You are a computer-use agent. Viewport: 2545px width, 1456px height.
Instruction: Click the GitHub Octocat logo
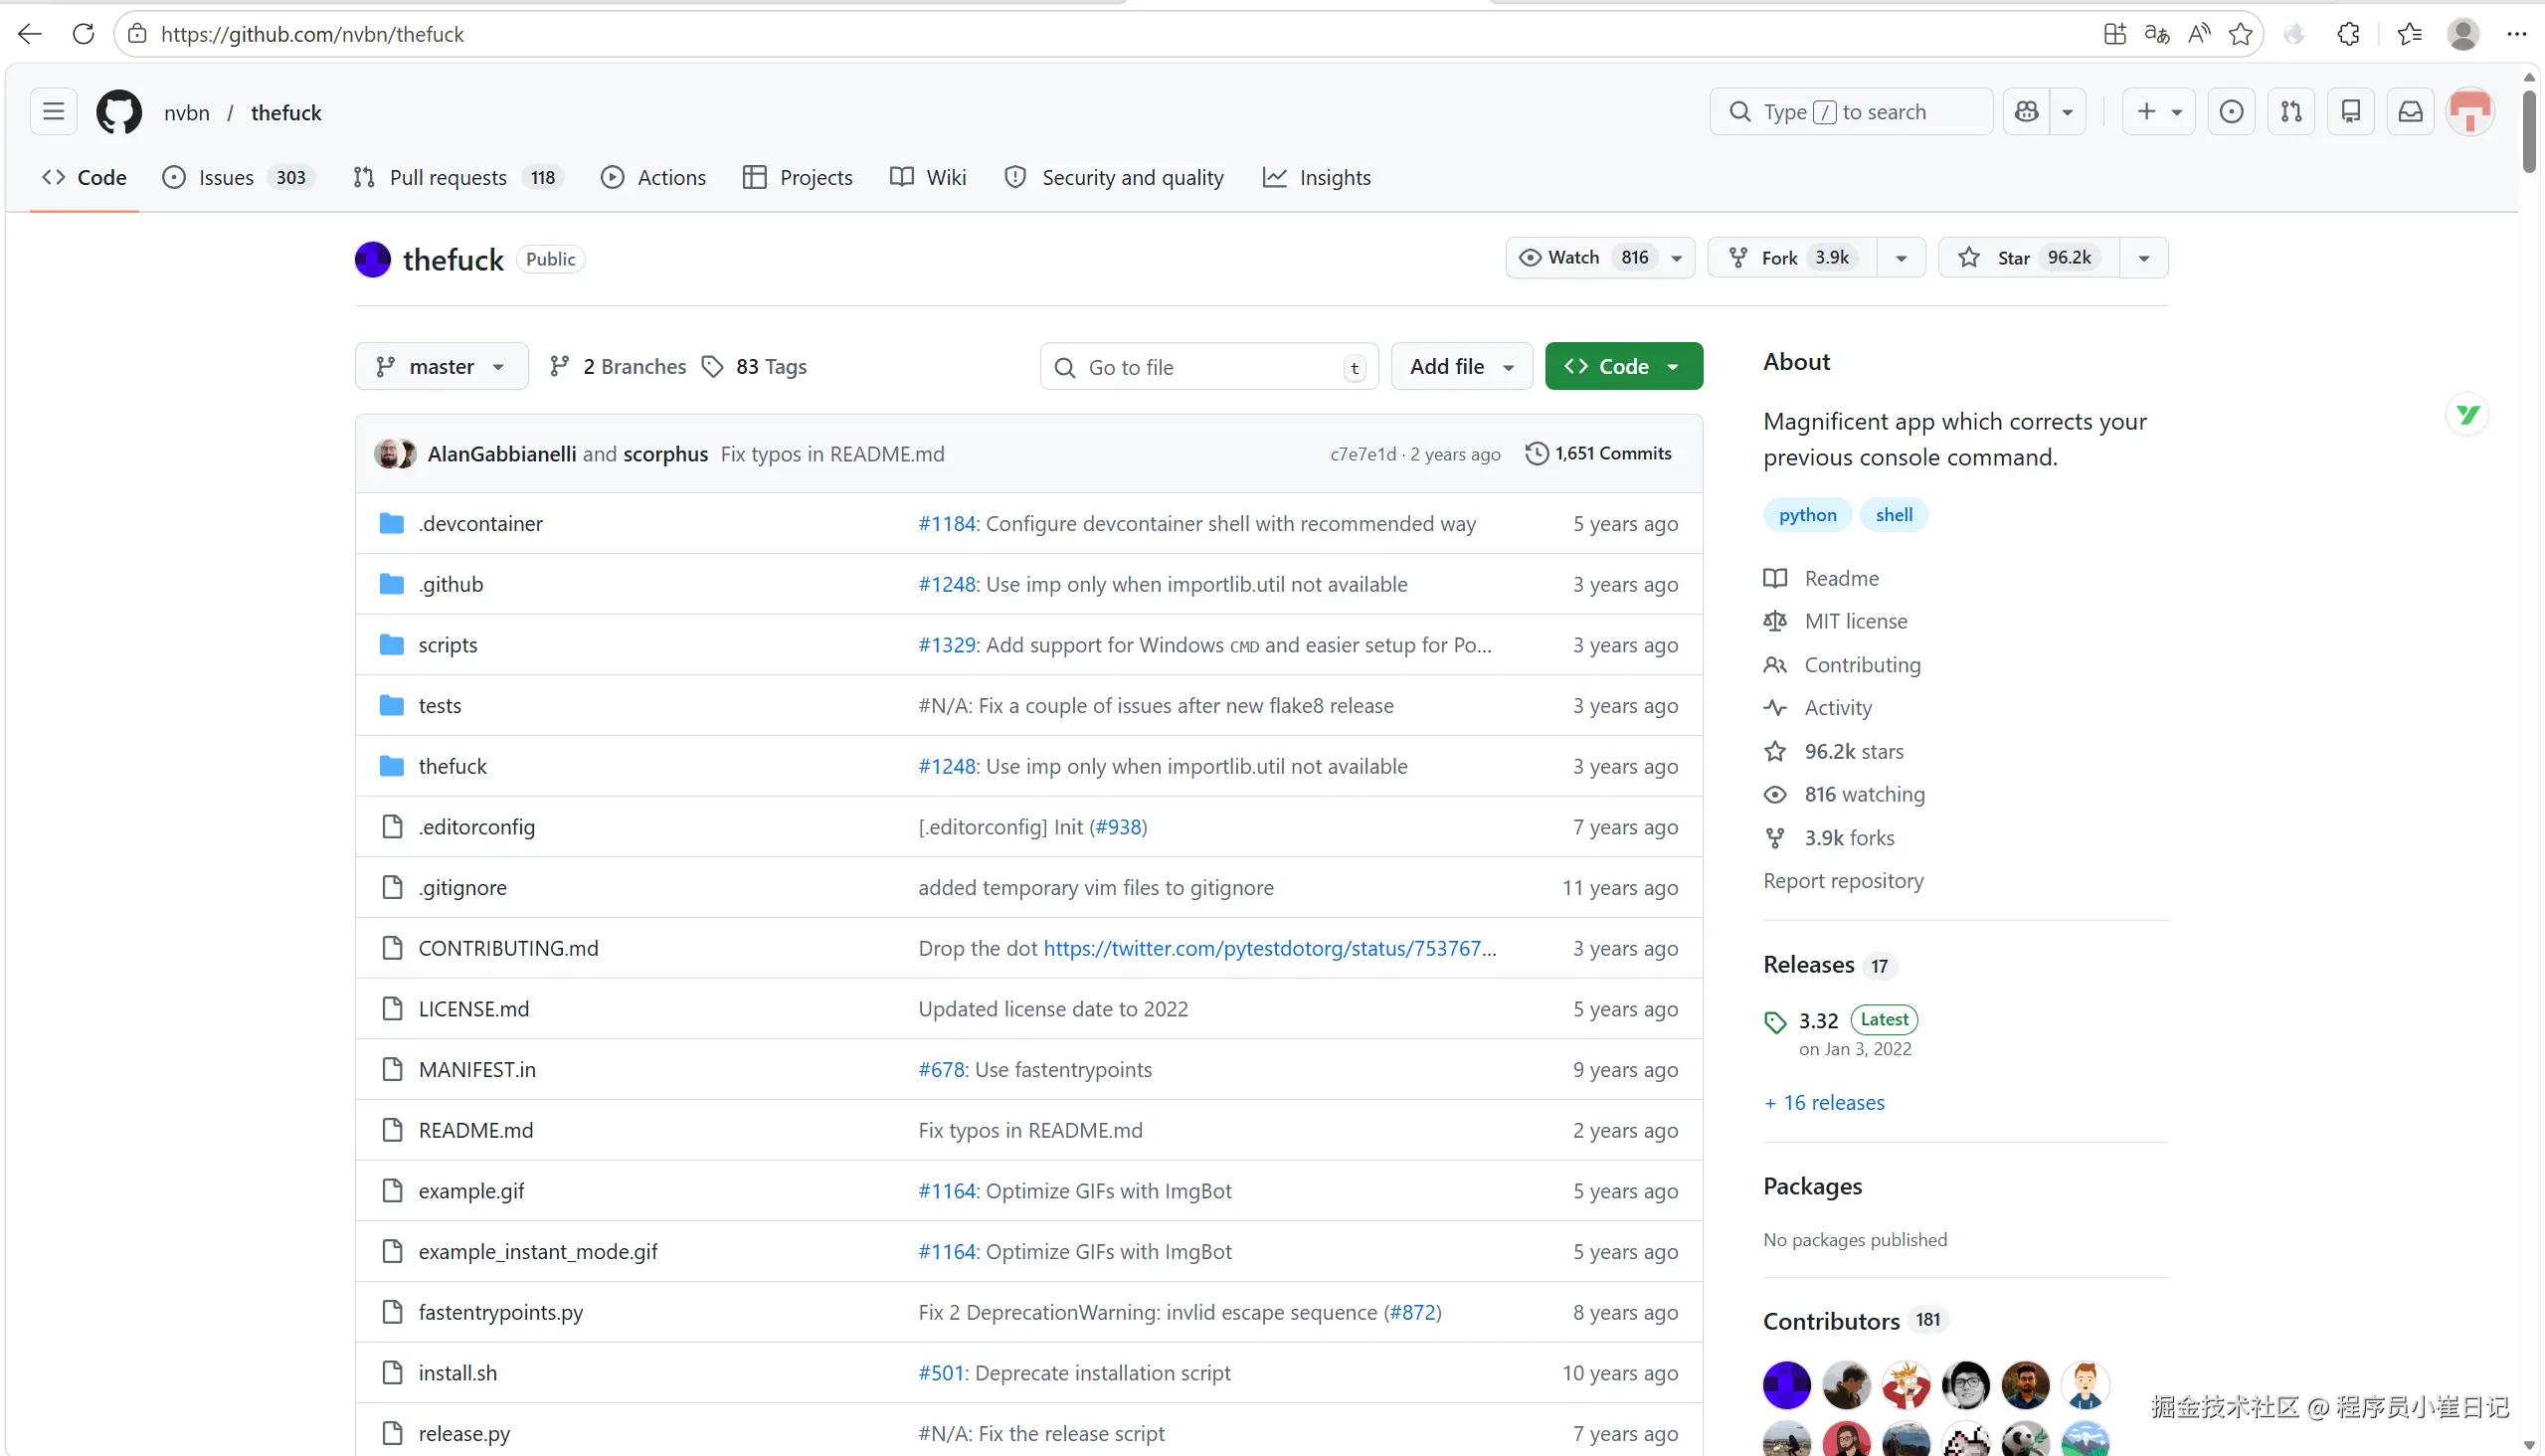tap(119, 112)
